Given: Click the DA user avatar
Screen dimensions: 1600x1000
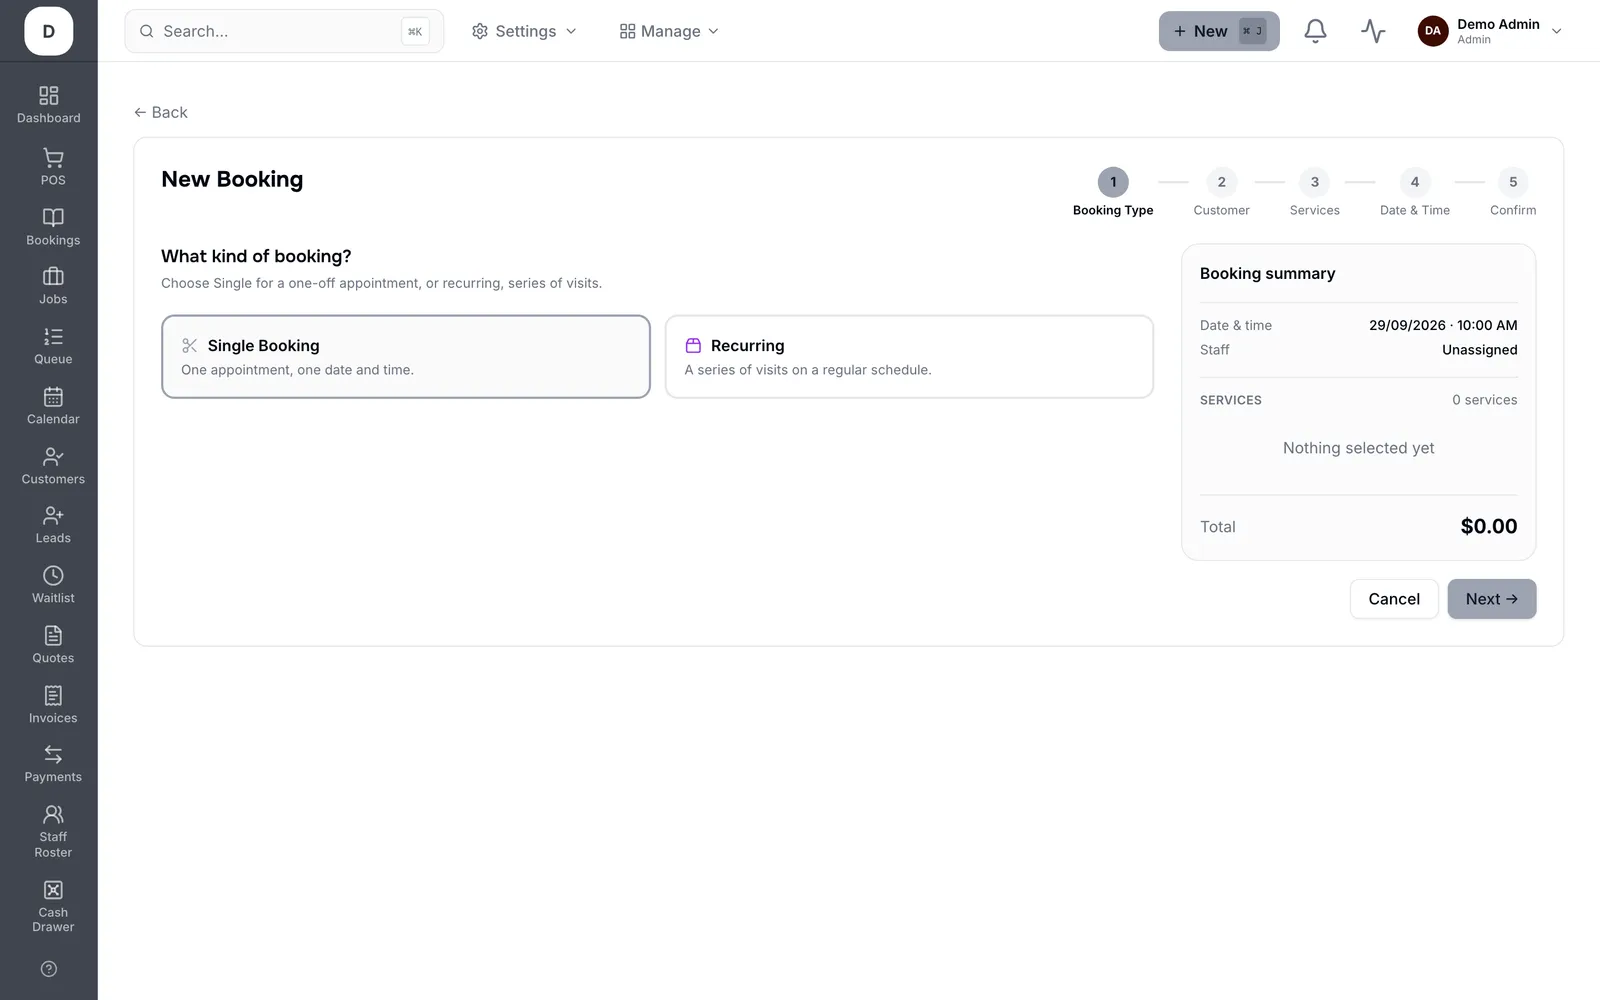Looking at the screenshot, I should coord(1433,31).
